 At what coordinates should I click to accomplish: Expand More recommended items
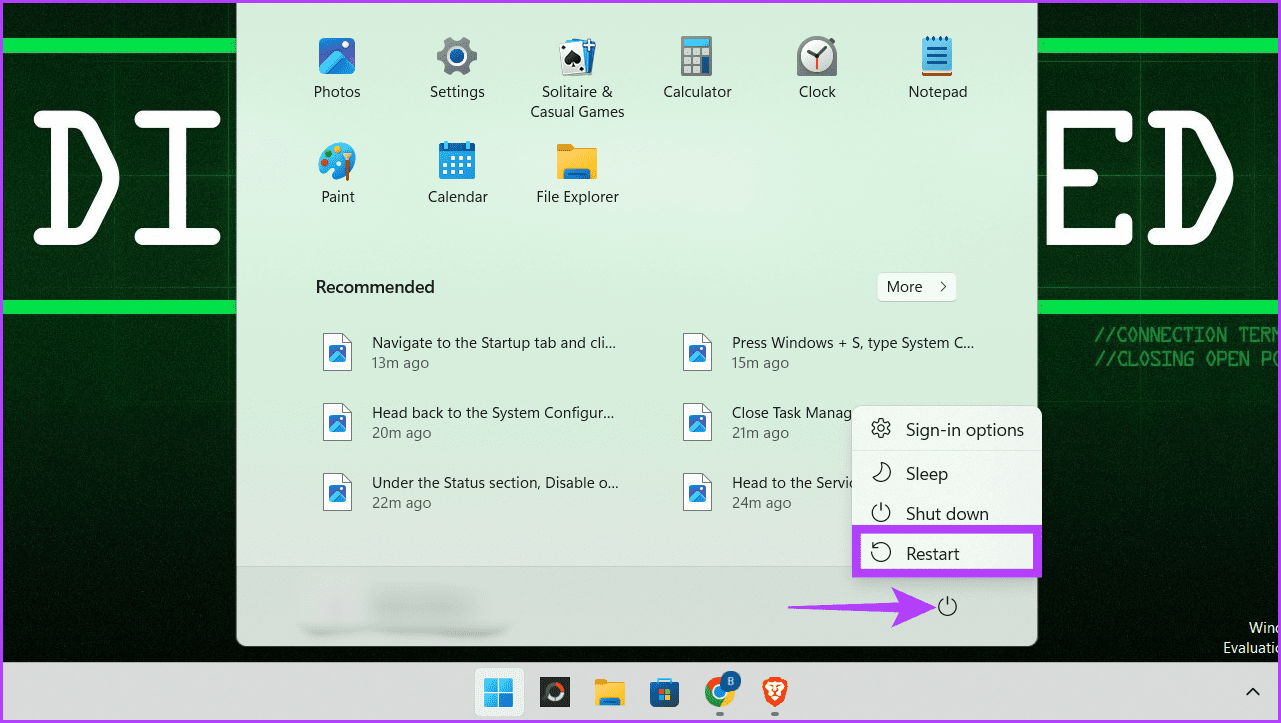pos(915,287)
